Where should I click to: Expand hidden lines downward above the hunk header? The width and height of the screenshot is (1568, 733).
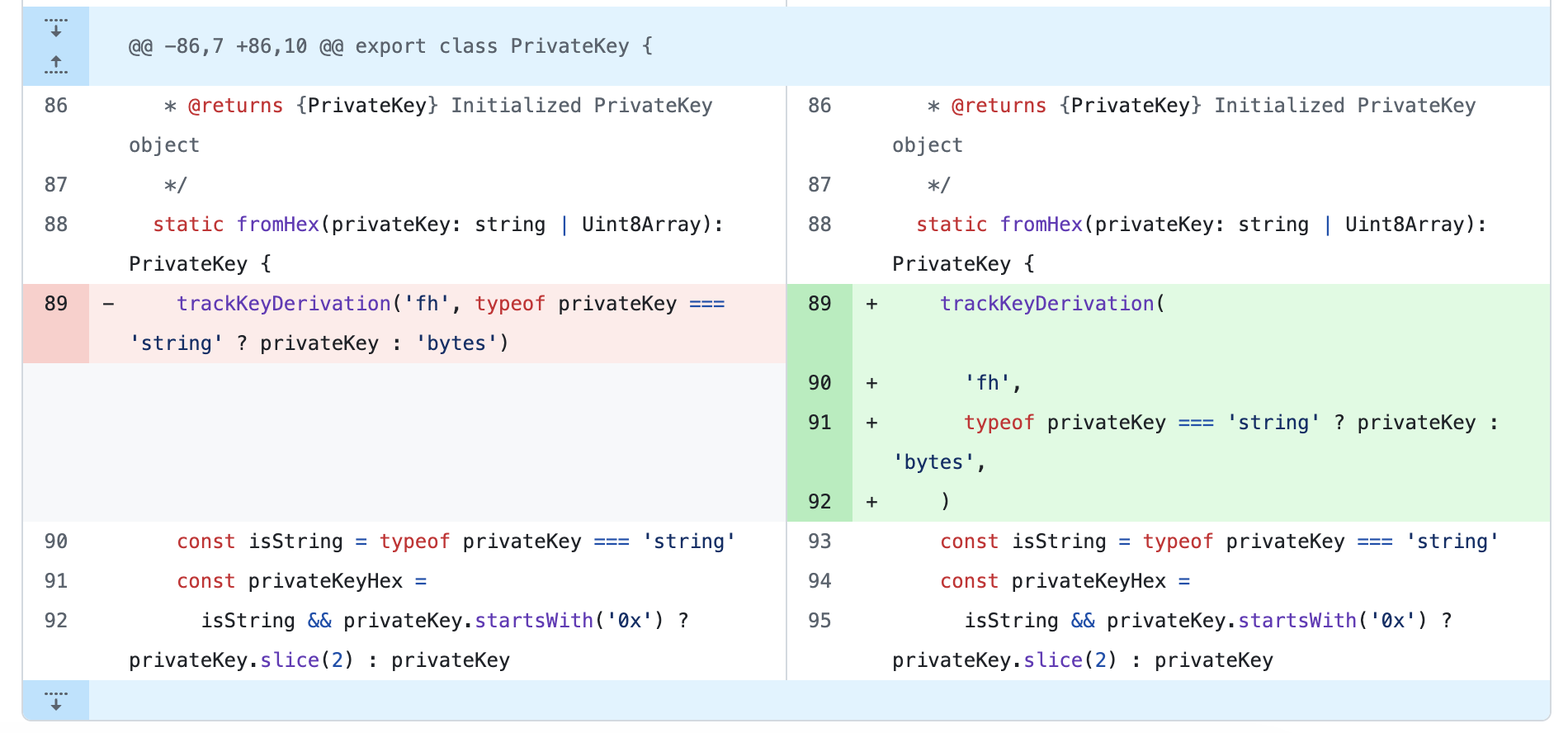point(55,27)
